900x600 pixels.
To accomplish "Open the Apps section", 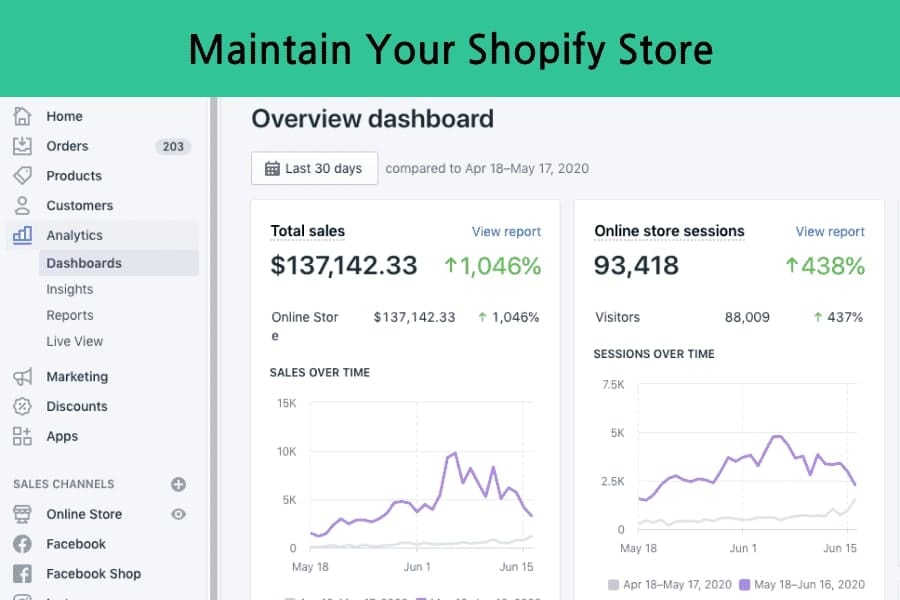I will [62, 436].
